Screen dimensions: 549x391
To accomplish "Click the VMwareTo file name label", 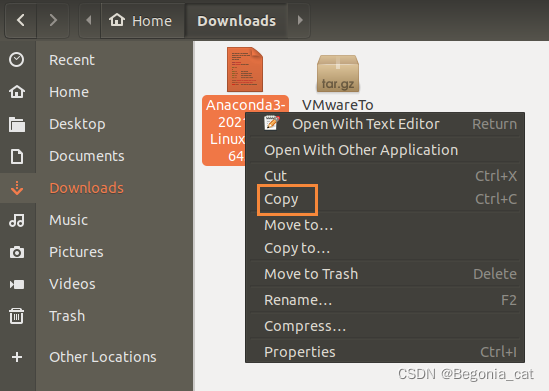I will pos(338,105).
